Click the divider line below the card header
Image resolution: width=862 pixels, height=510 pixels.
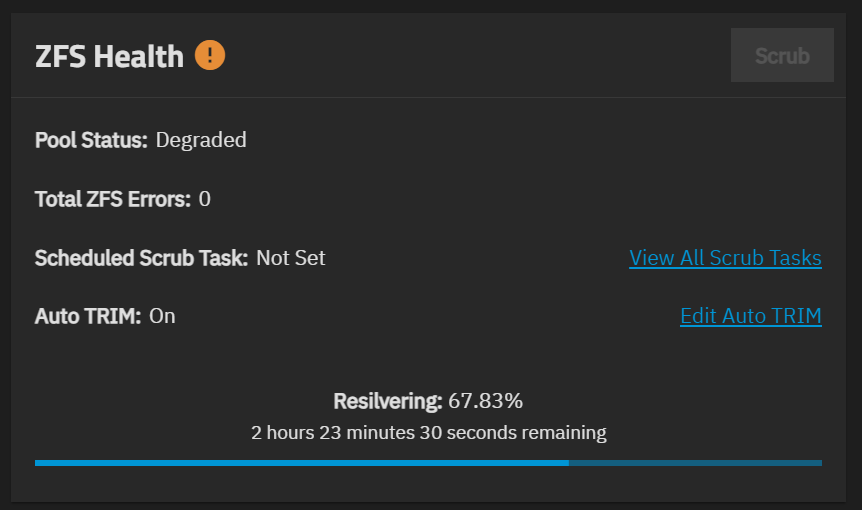coord(428,98)
